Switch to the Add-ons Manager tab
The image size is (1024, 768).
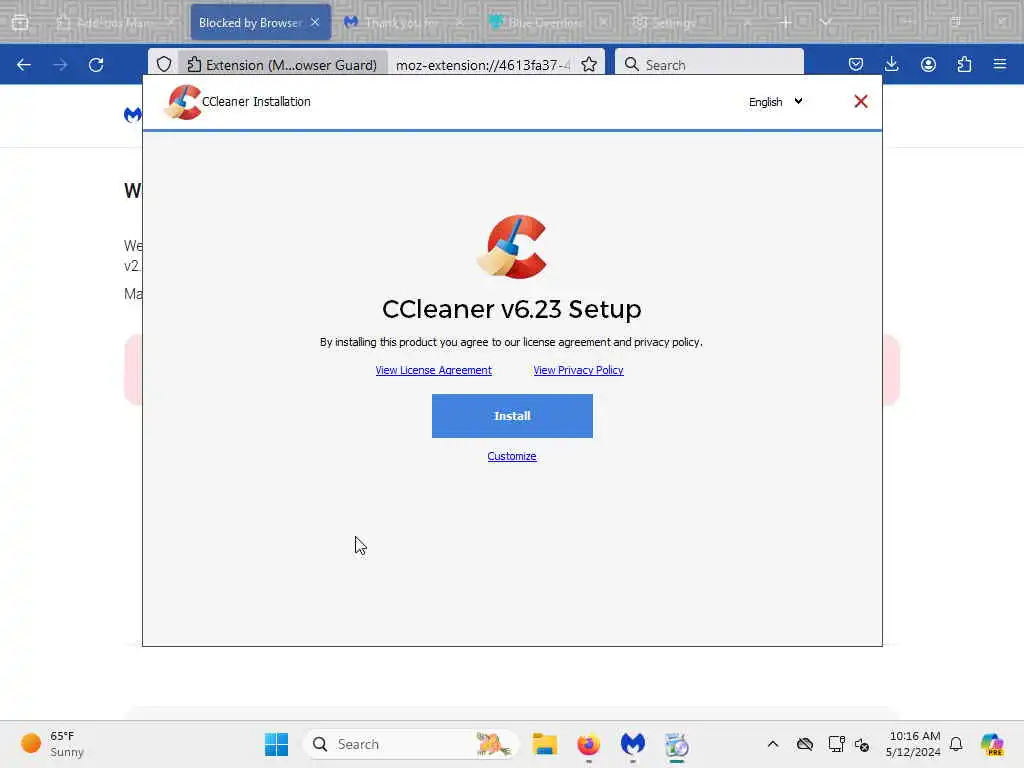click(115, 22)
